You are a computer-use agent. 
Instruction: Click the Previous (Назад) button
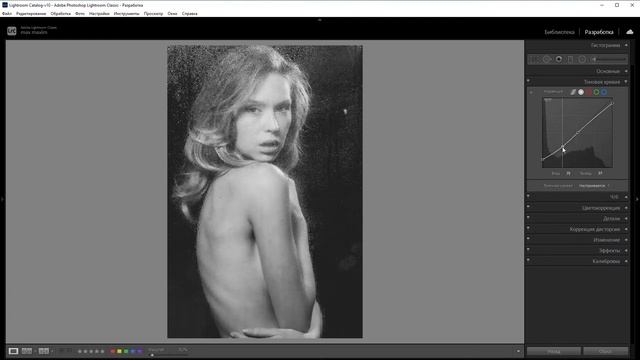(x=554, y=351)
